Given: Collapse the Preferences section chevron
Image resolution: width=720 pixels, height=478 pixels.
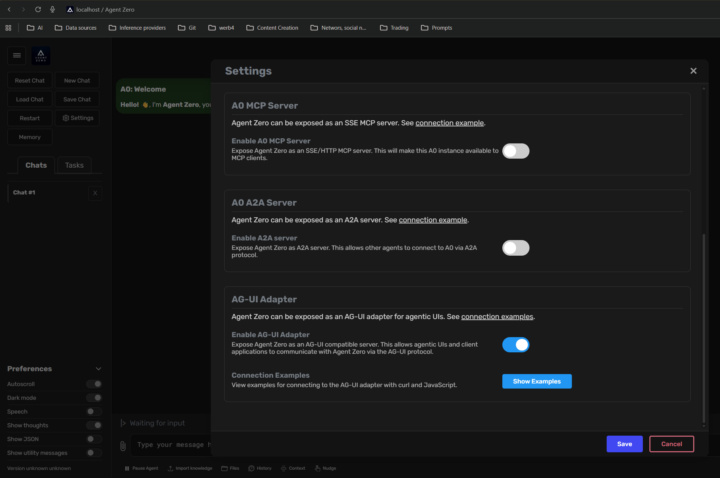Looking at the screenshot, I should tap(98, 369).
